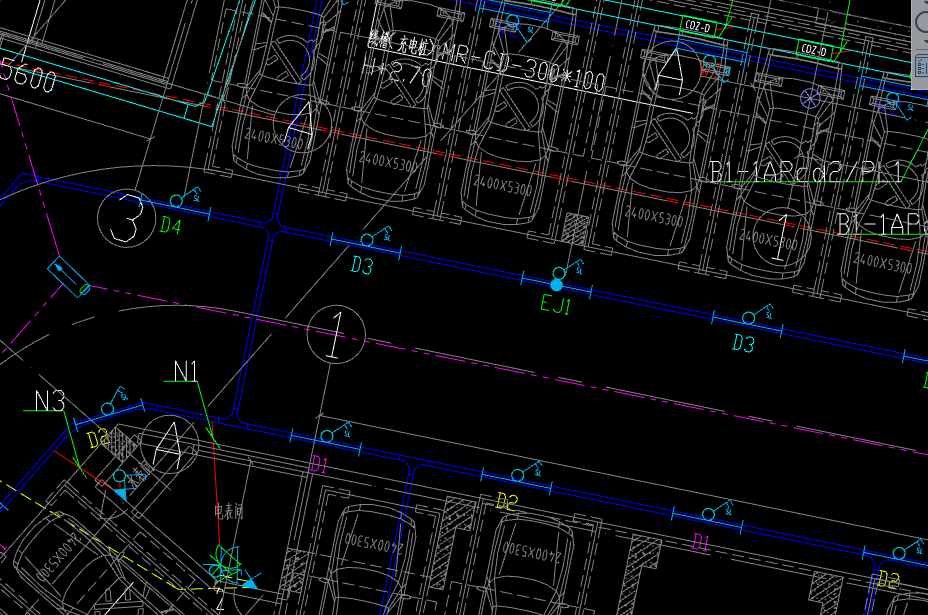Image resolution: width=928 pixels, height=615 pixels.
Task: Pick the purple starburst circle symbol
Action: click(x=810, y=98)
